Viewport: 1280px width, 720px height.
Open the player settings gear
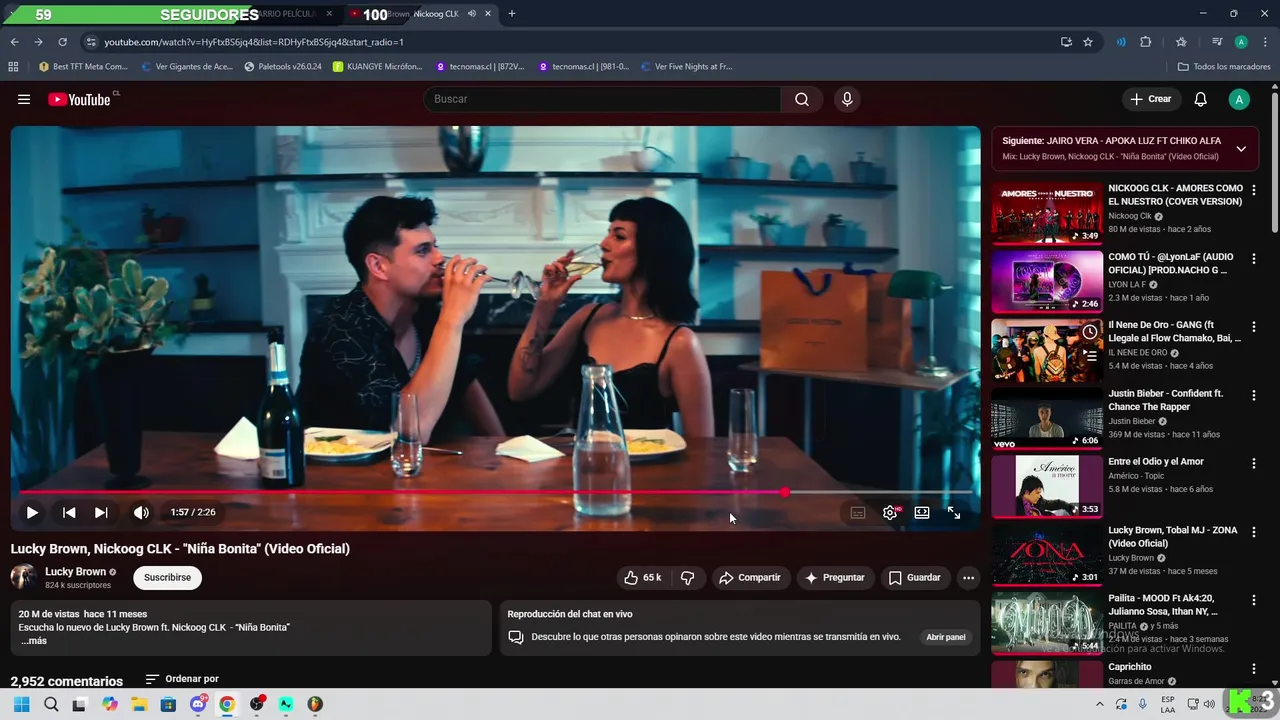click(x=890, y=512)
